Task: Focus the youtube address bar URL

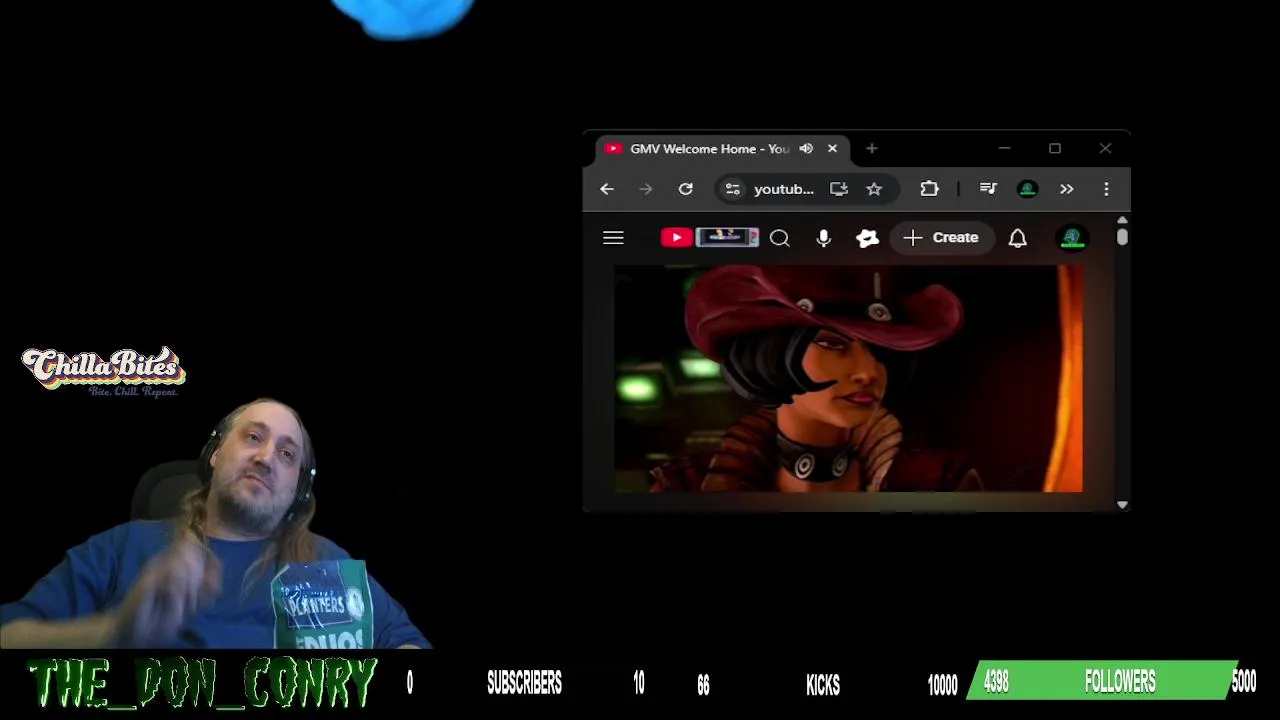Action: [x=783, y=189]
